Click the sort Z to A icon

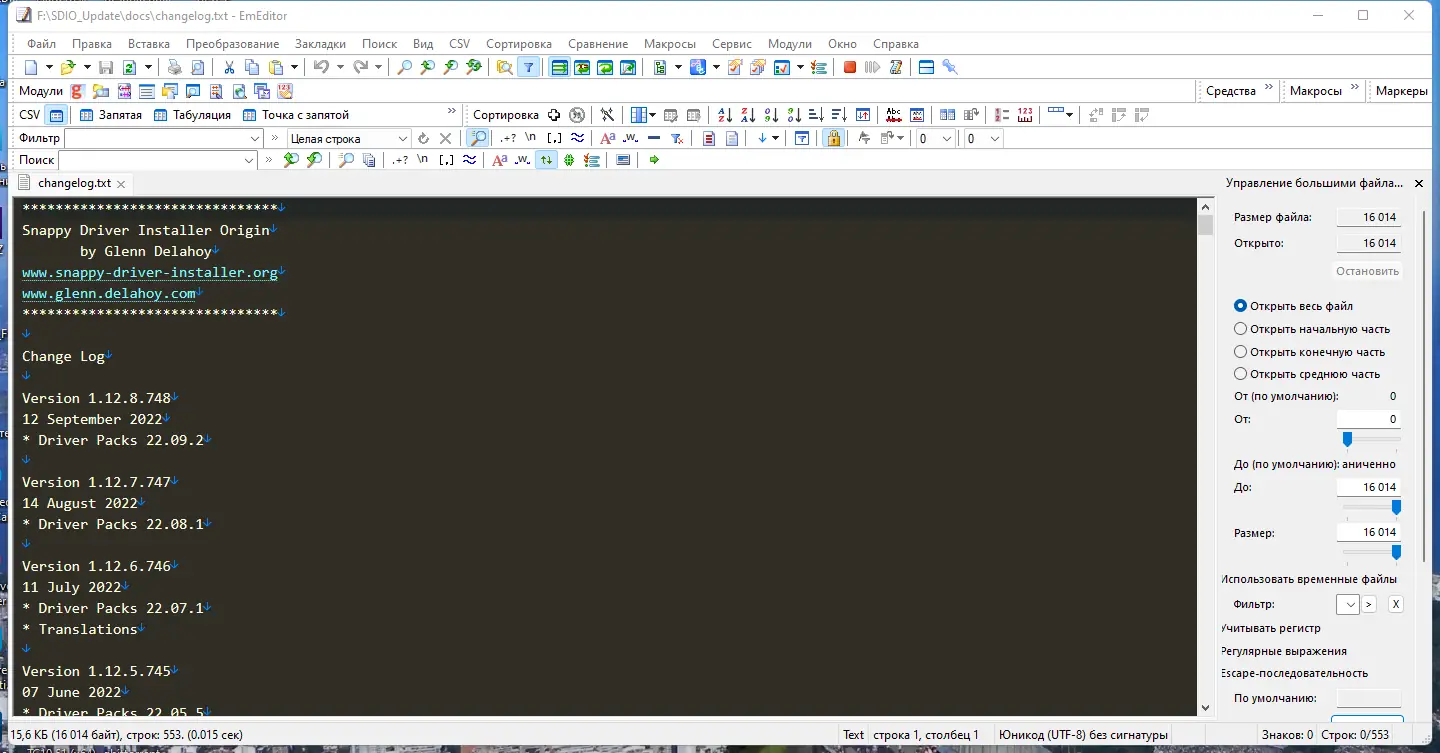748,115
